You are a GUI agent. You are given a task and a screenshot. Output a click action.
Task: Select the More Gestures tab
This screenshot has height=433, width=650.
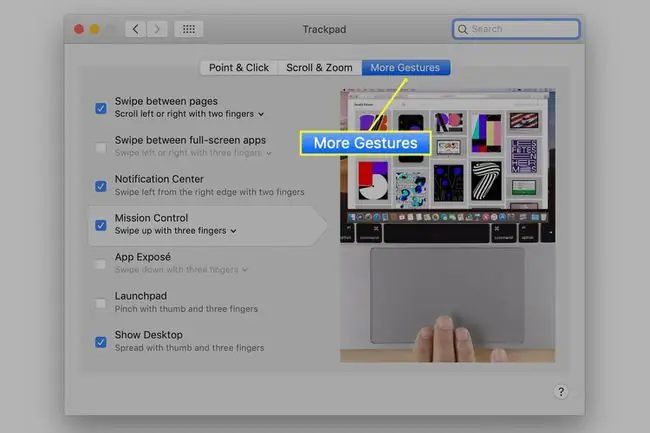405,68
